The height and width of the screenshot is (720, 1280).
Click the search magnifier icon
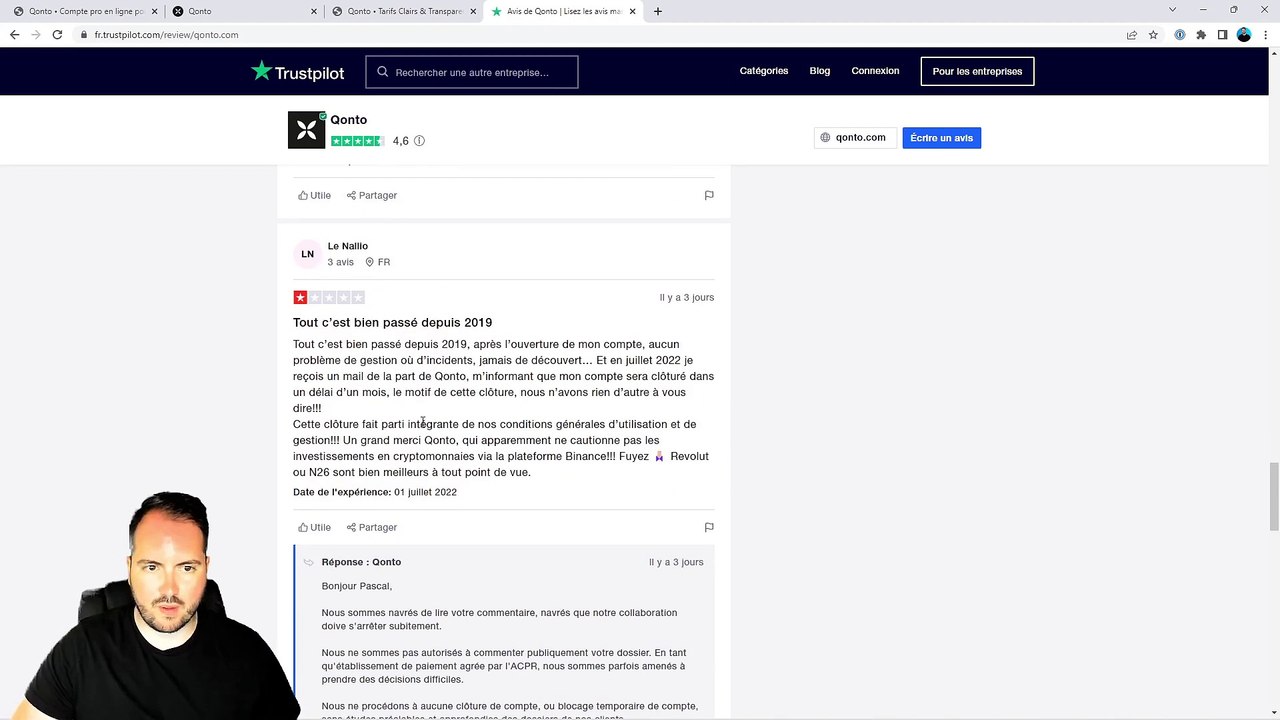tap(382, 72)
